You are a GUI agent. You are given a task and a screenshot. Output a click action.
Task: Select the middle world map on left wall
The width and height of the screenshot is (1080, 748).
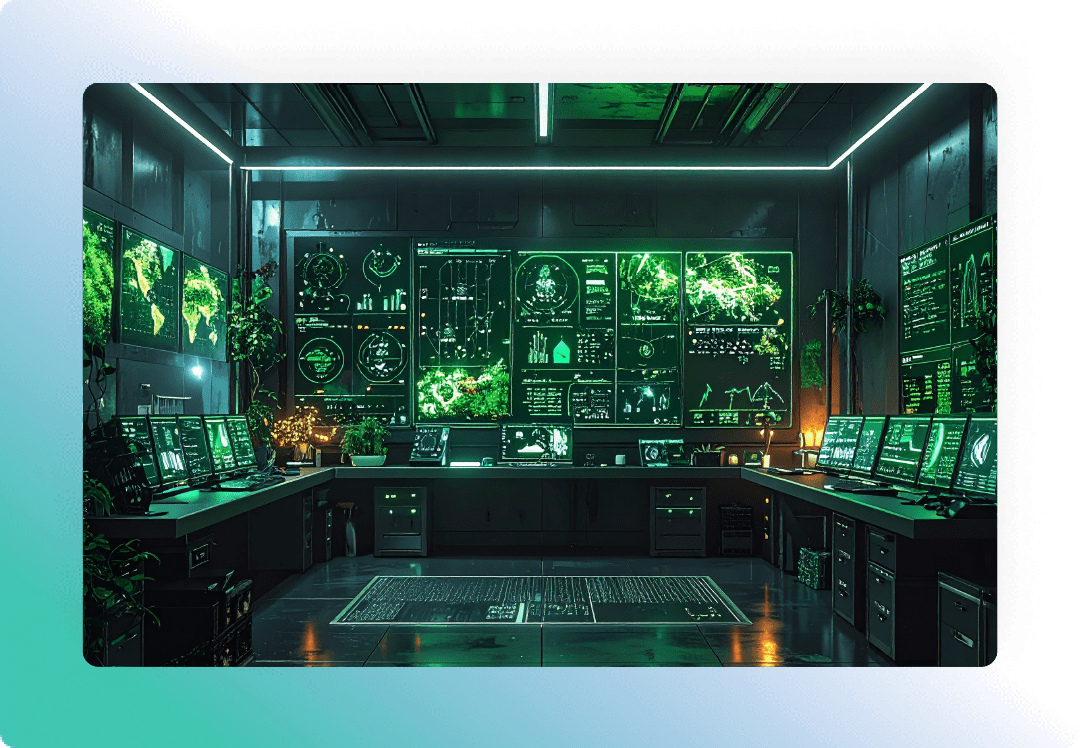[150, 287]
